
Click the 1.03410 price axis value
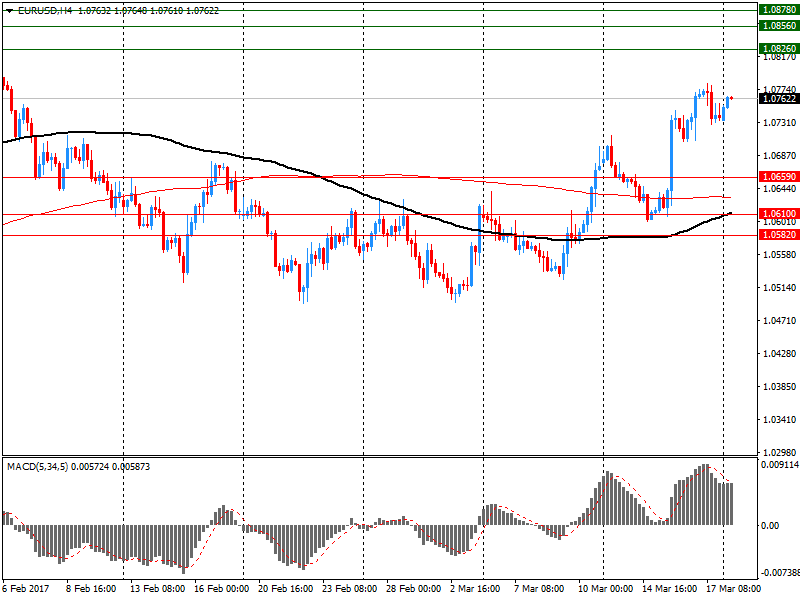pyautogui.click(x=780, y=420)
